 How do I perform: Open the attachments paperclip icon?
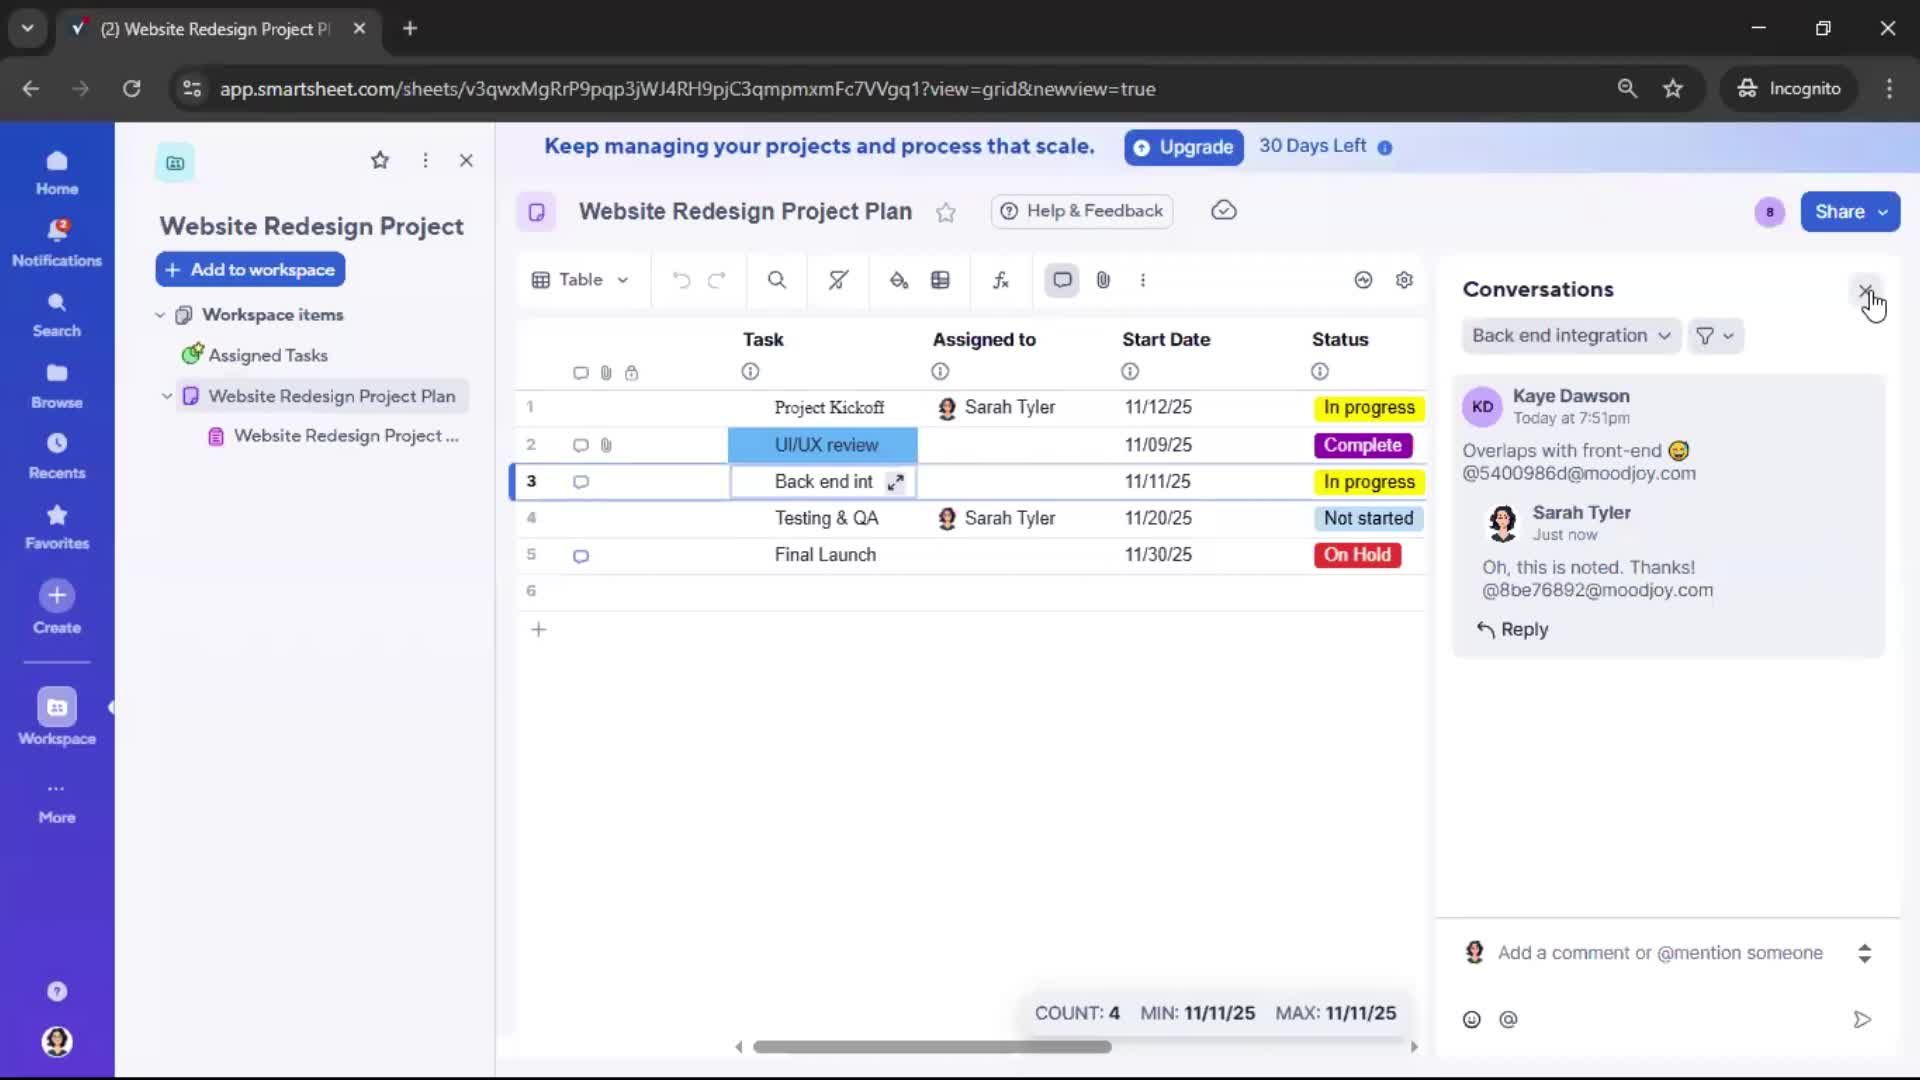[x=1103, y=280]
